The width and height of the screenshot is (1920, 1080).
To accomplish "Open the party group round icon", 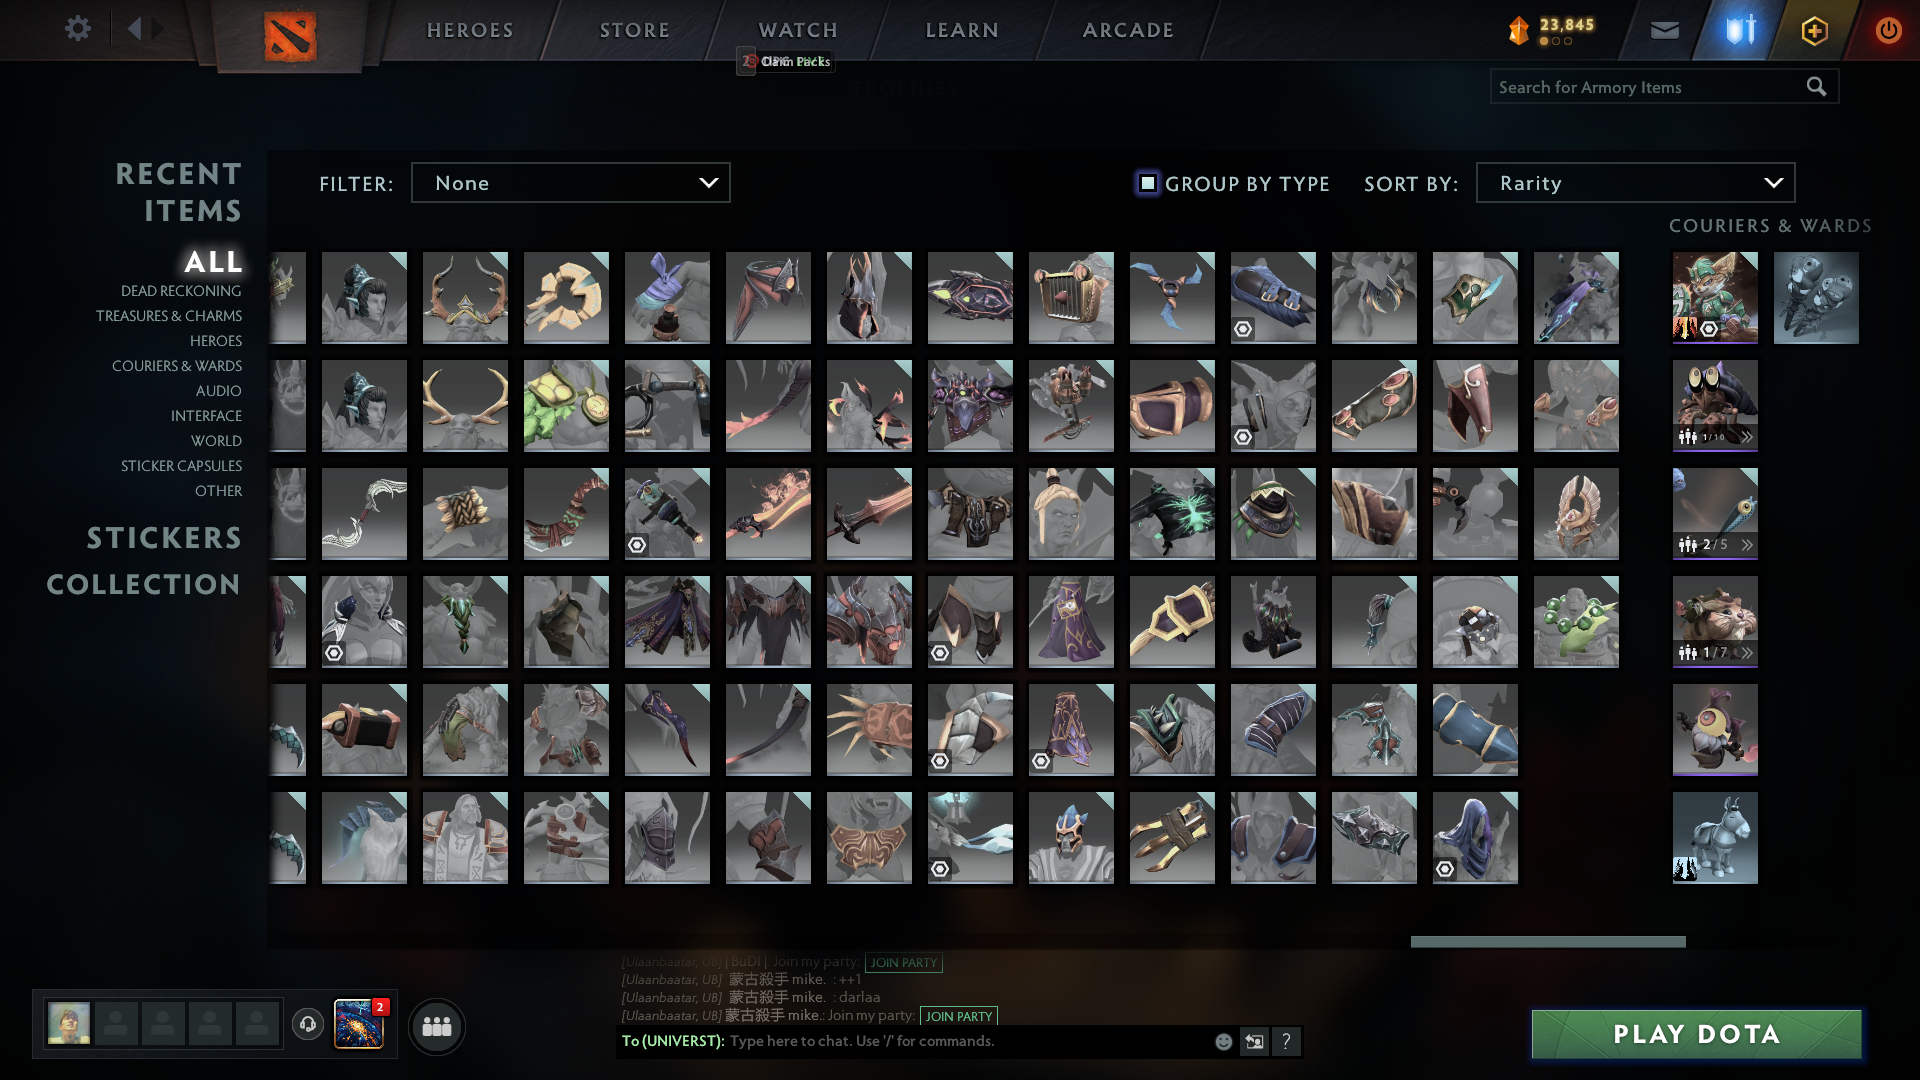I will [437, 1026].
